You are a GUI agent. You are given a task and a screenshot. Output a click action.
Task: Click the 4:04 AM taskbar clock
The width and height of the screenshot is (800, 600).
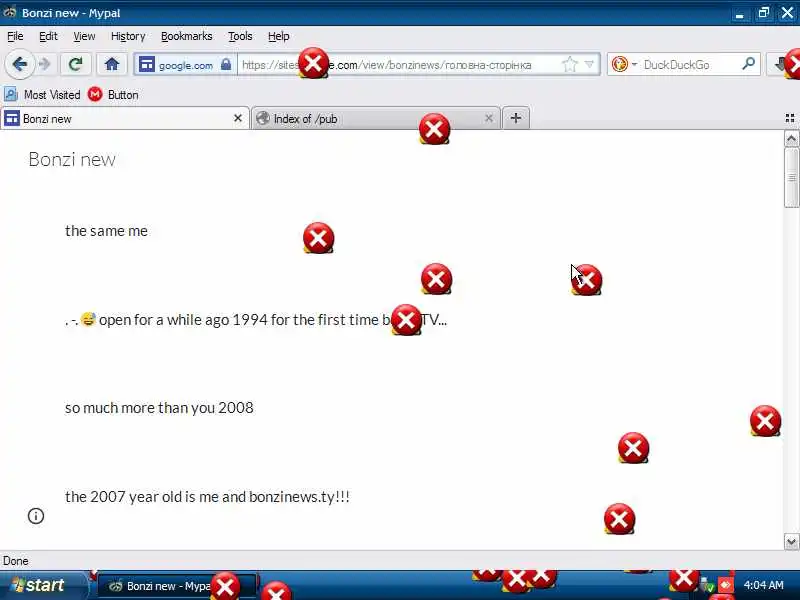coord(763,585)
